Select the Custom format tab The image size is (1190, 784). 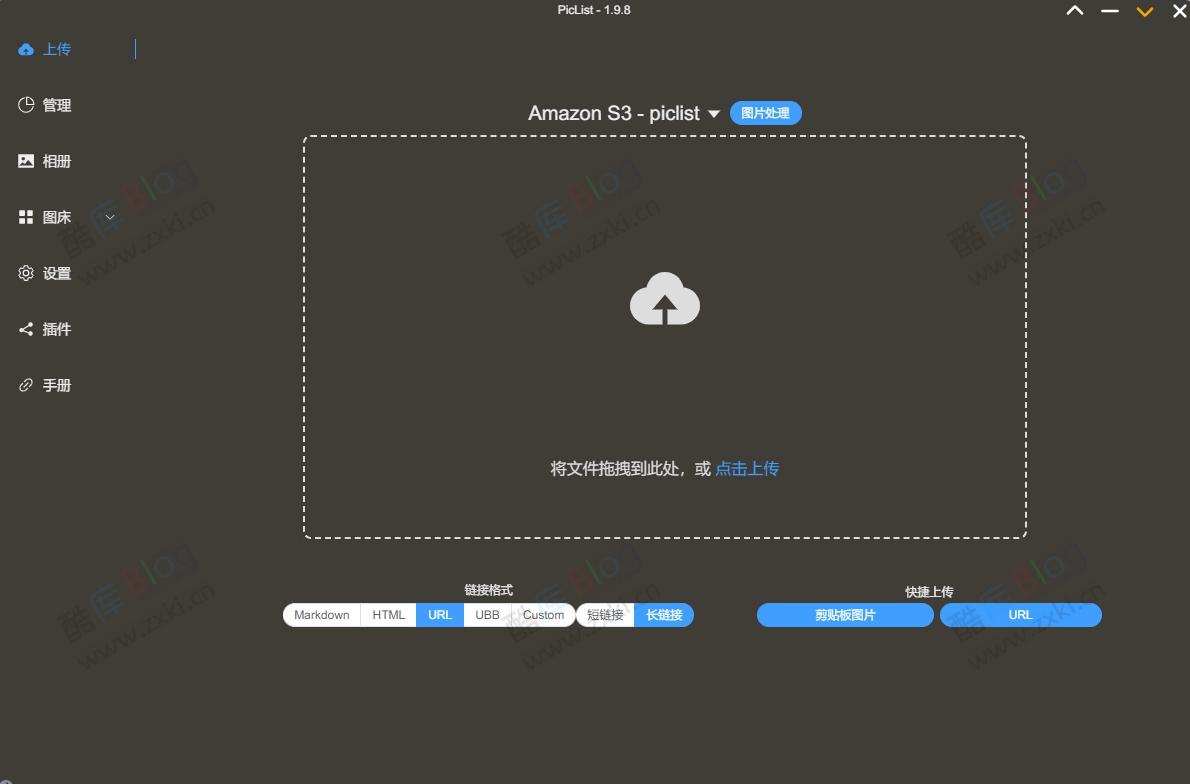click(x=542, y=615)
